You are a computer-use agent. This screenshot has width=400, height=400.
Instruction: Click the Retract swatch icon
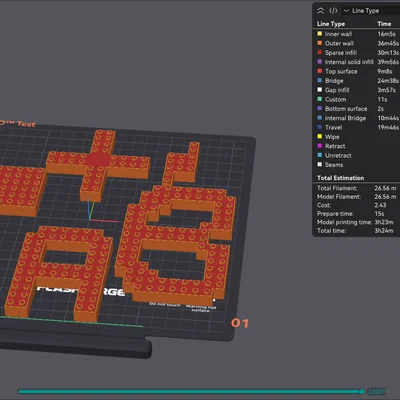pyautogui.click(x=320, y=146)
